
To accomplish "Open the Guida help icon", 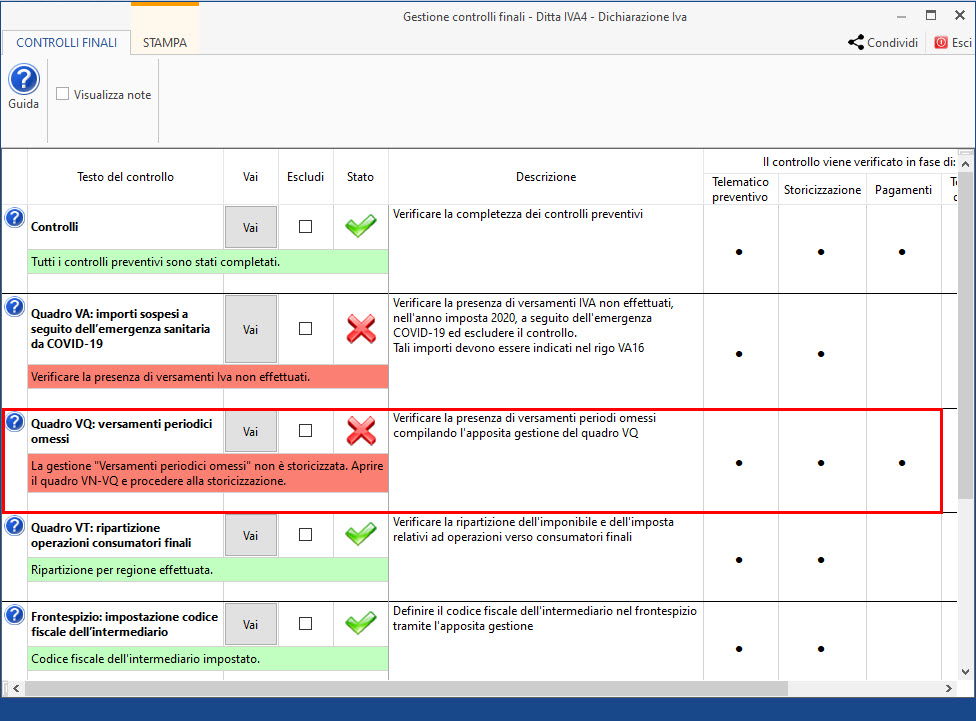I will click(x=23, y=80).
